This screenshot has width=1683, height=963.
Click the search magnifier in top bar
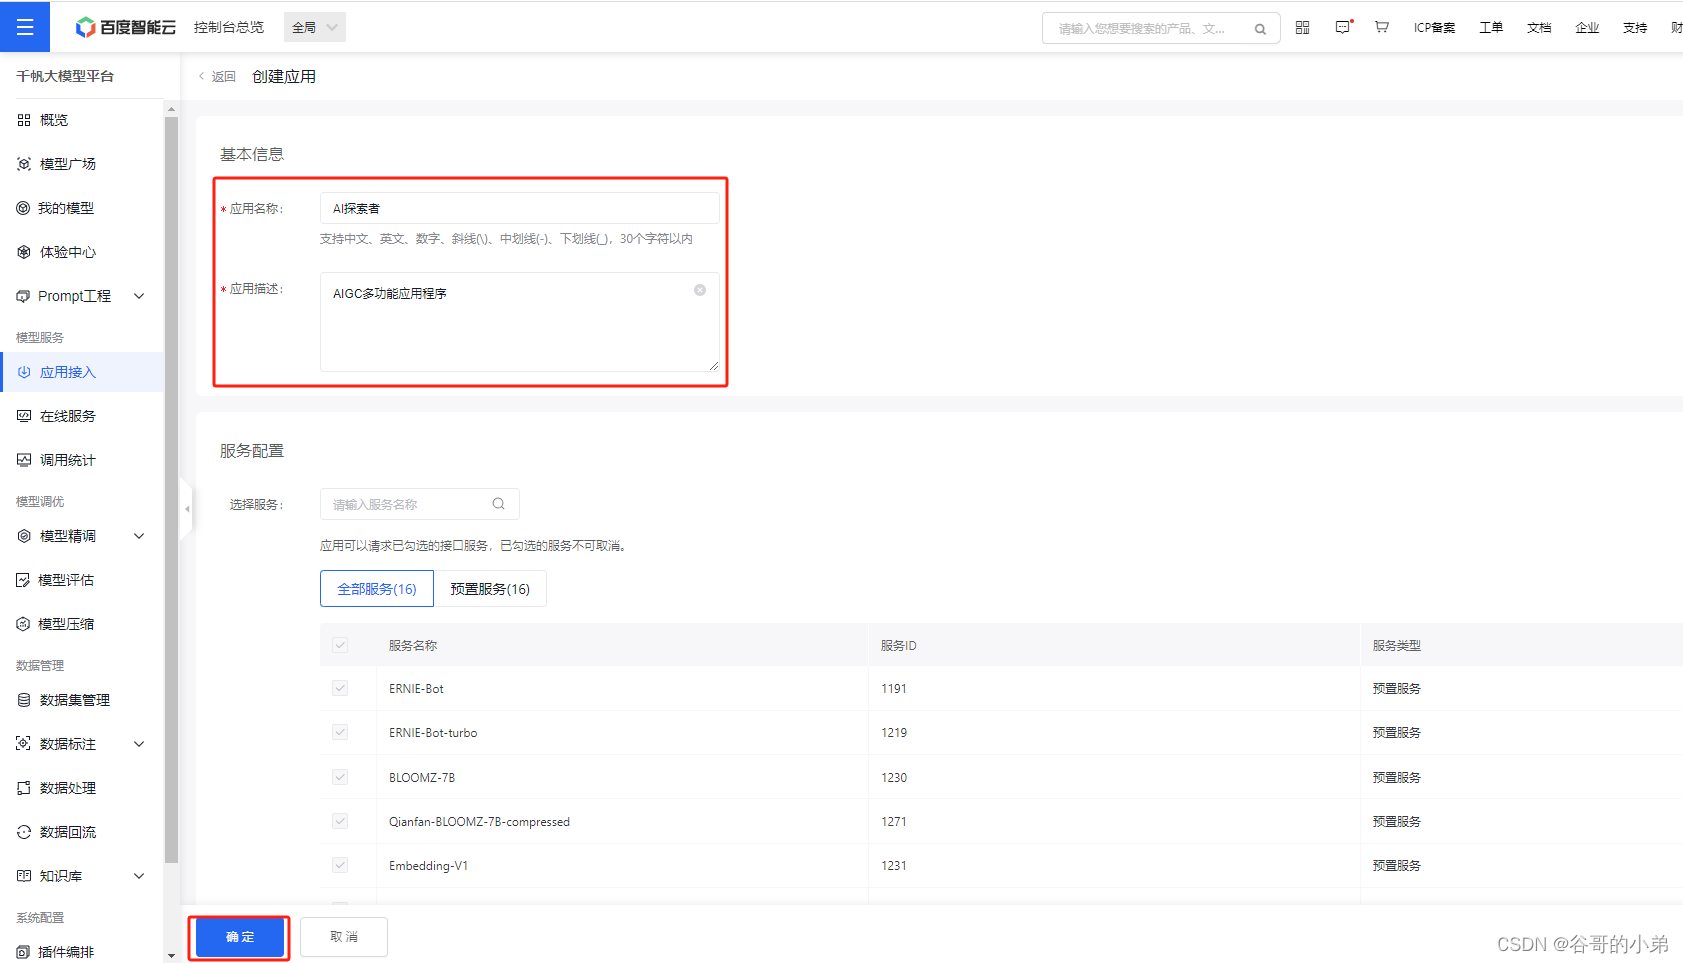tap(1260, 29)
